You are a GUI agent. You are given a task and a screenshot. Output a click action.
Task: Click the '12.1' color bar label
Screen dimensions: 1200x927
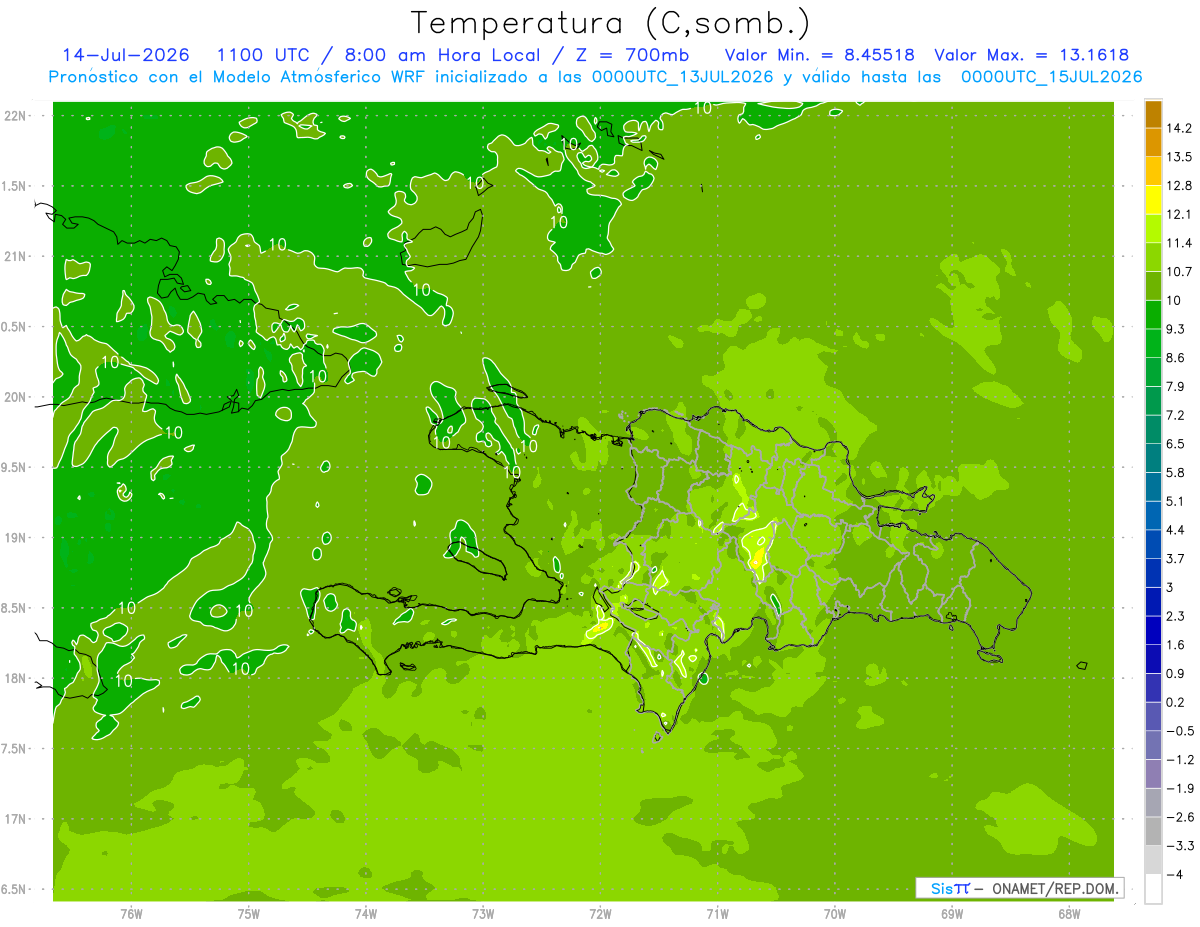(x=1179, y=214)
